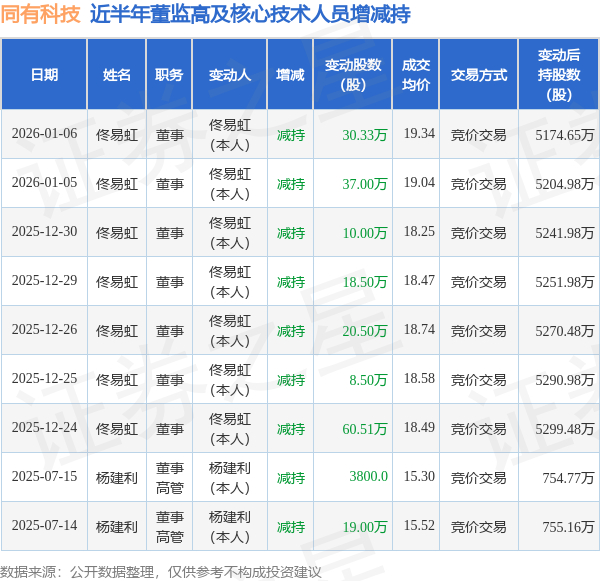Select the 日期 column header
The width and height of the screenshot is (600, 581).
[x=44, y=74]
